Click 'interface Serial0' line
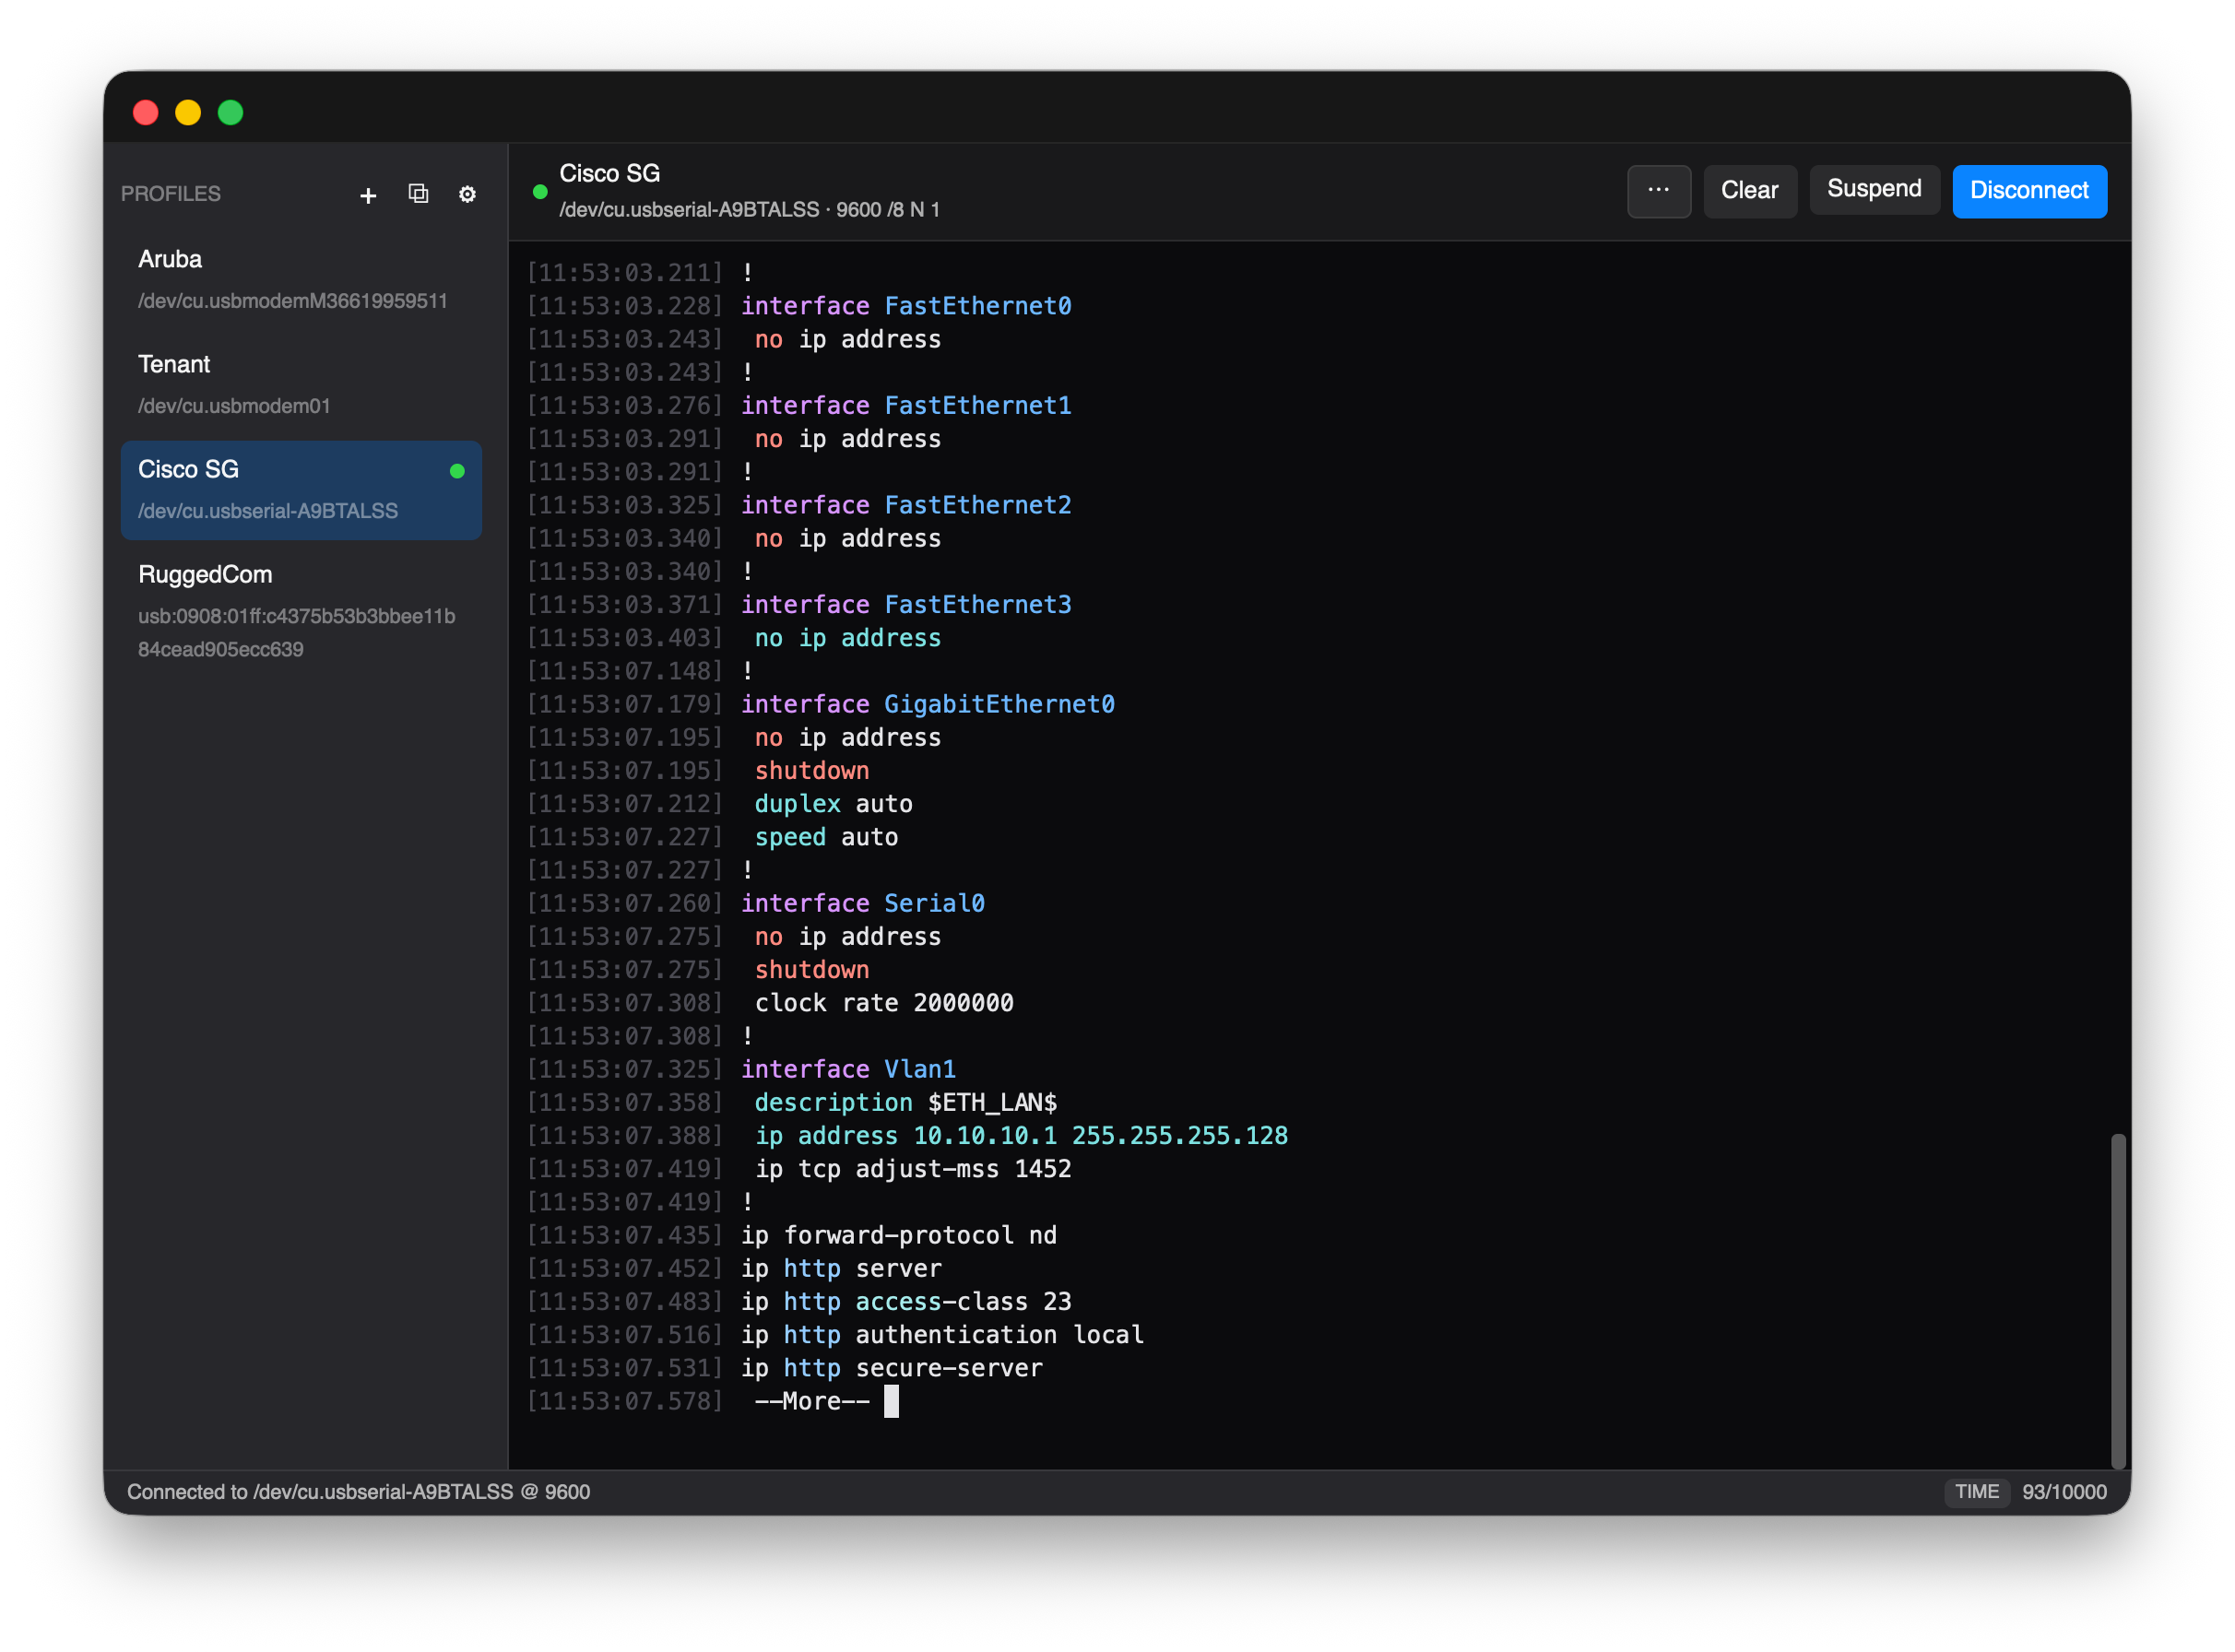Screen dimensions: 2235x1652 (x=862, y=903)
